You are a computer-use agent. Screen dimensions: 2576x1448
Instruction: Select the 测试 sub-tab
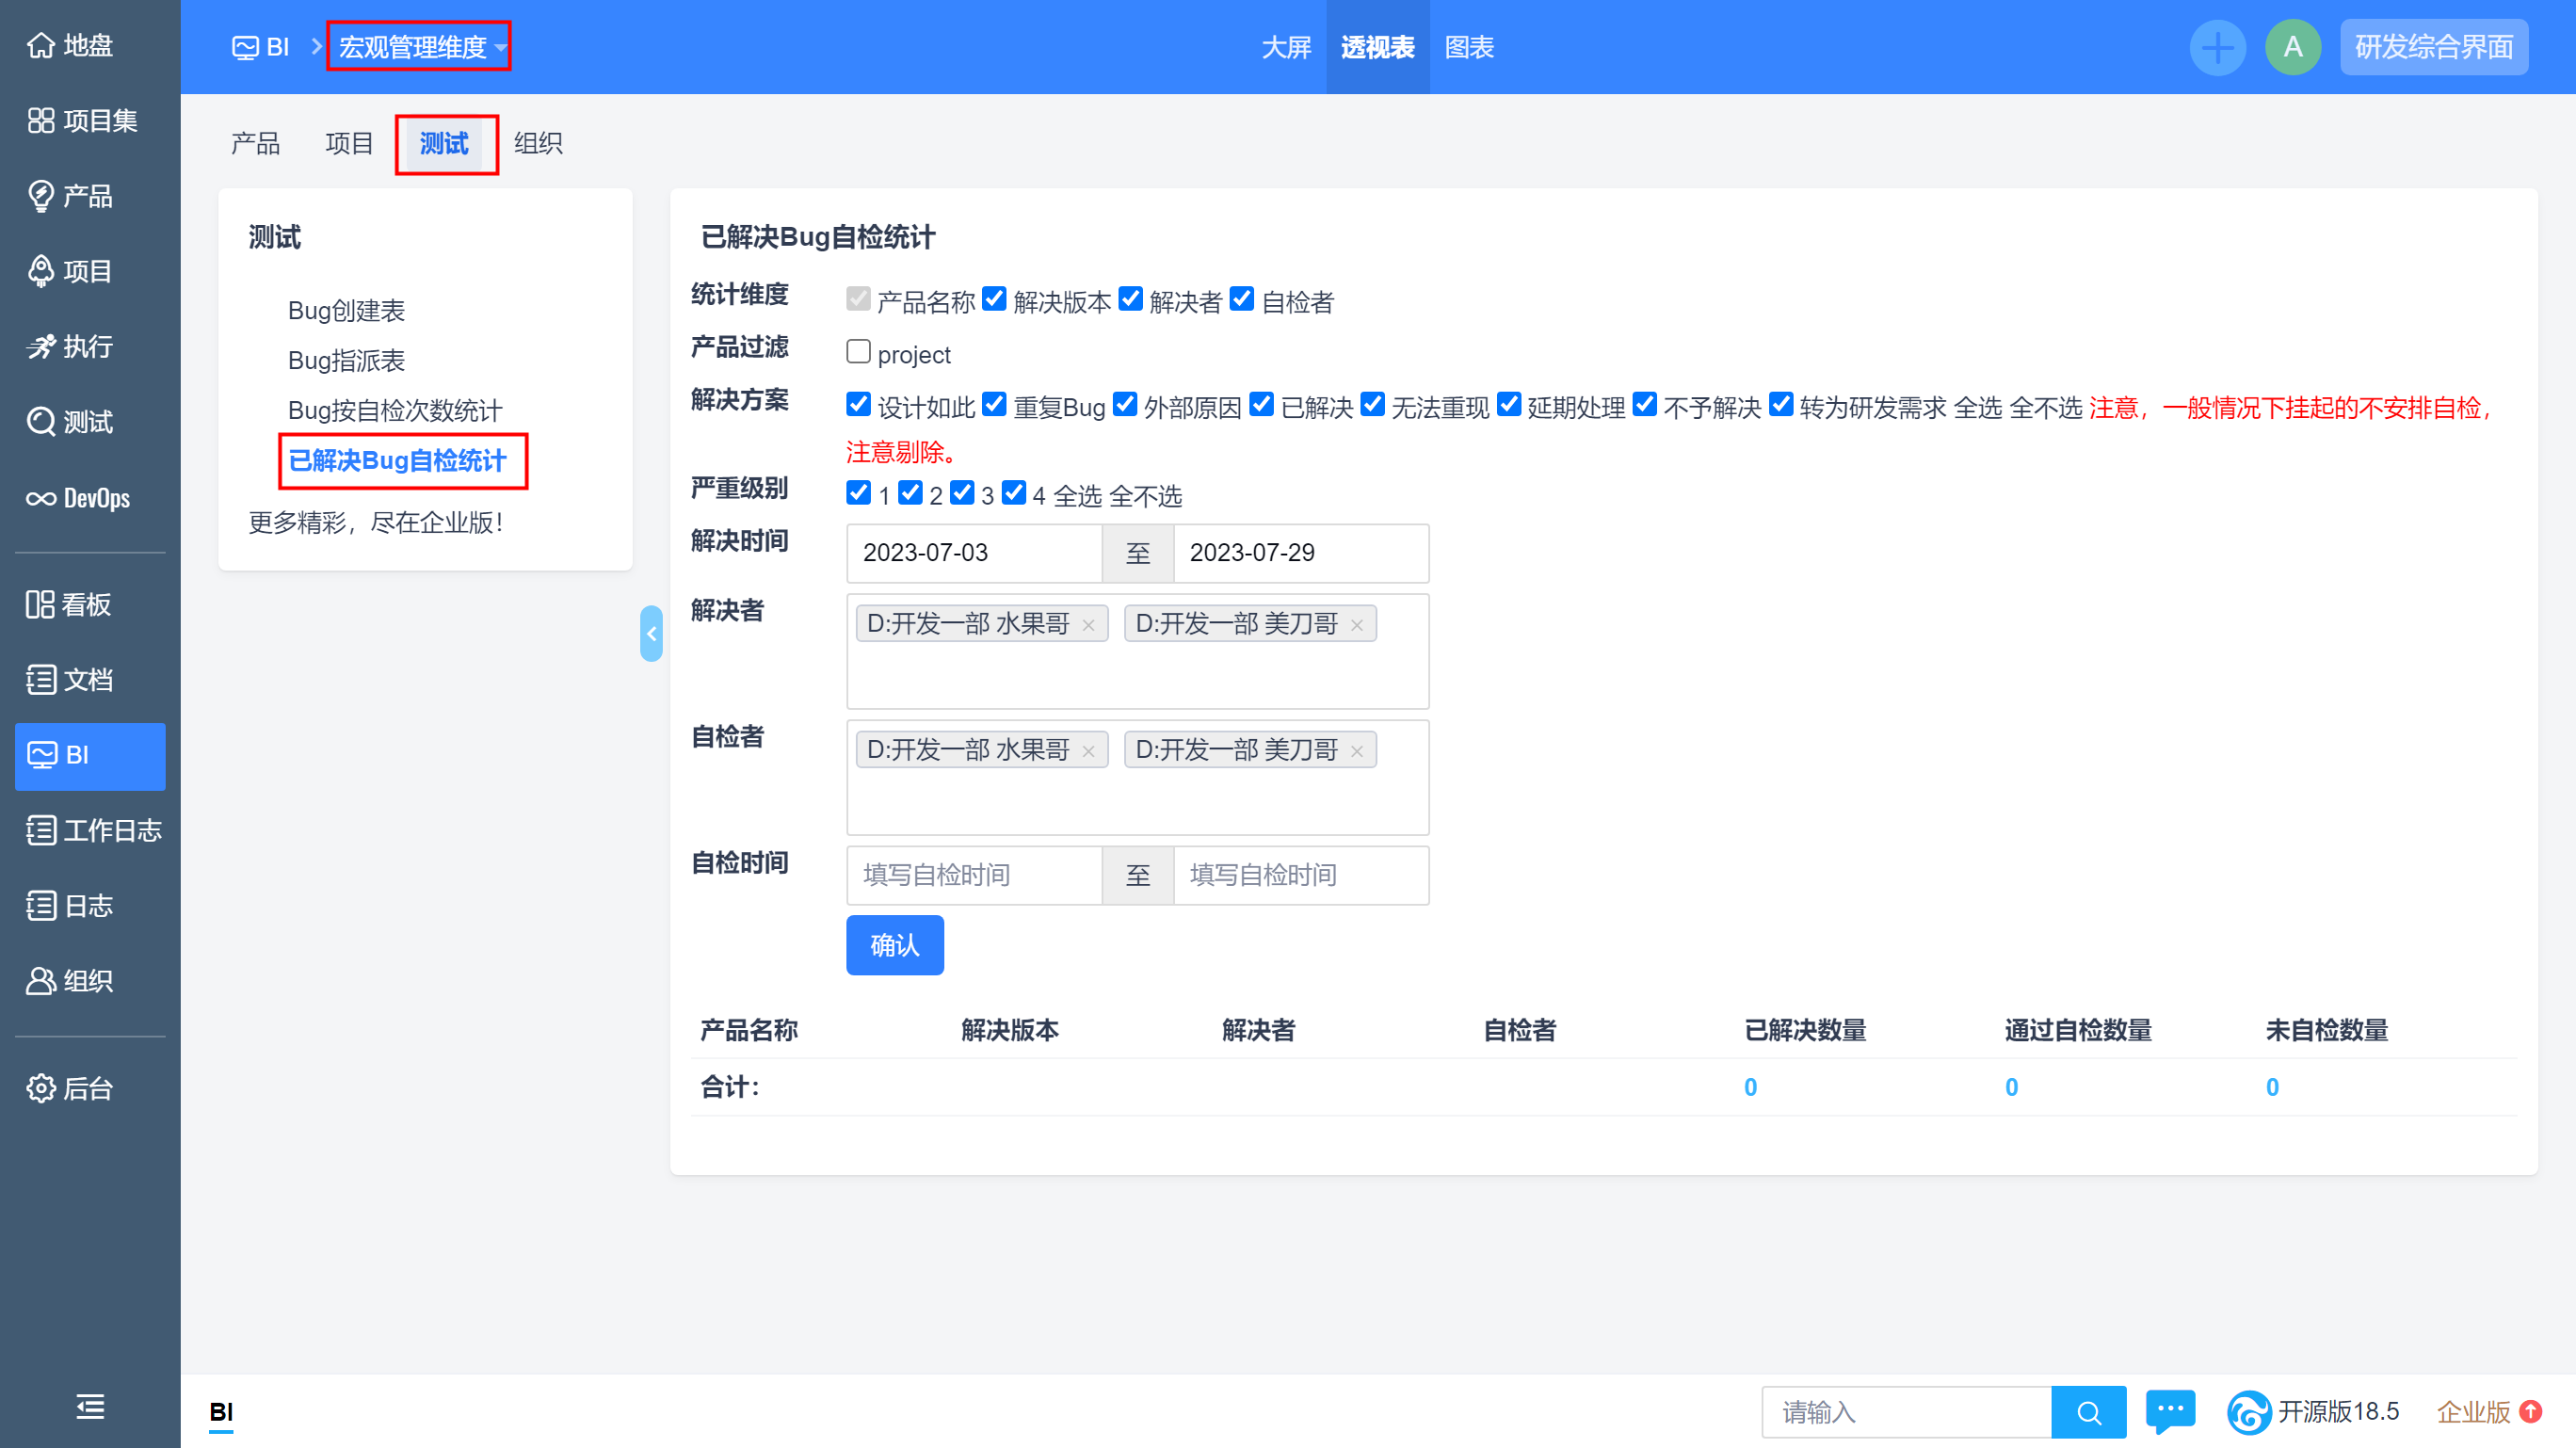tap(444, 144)
